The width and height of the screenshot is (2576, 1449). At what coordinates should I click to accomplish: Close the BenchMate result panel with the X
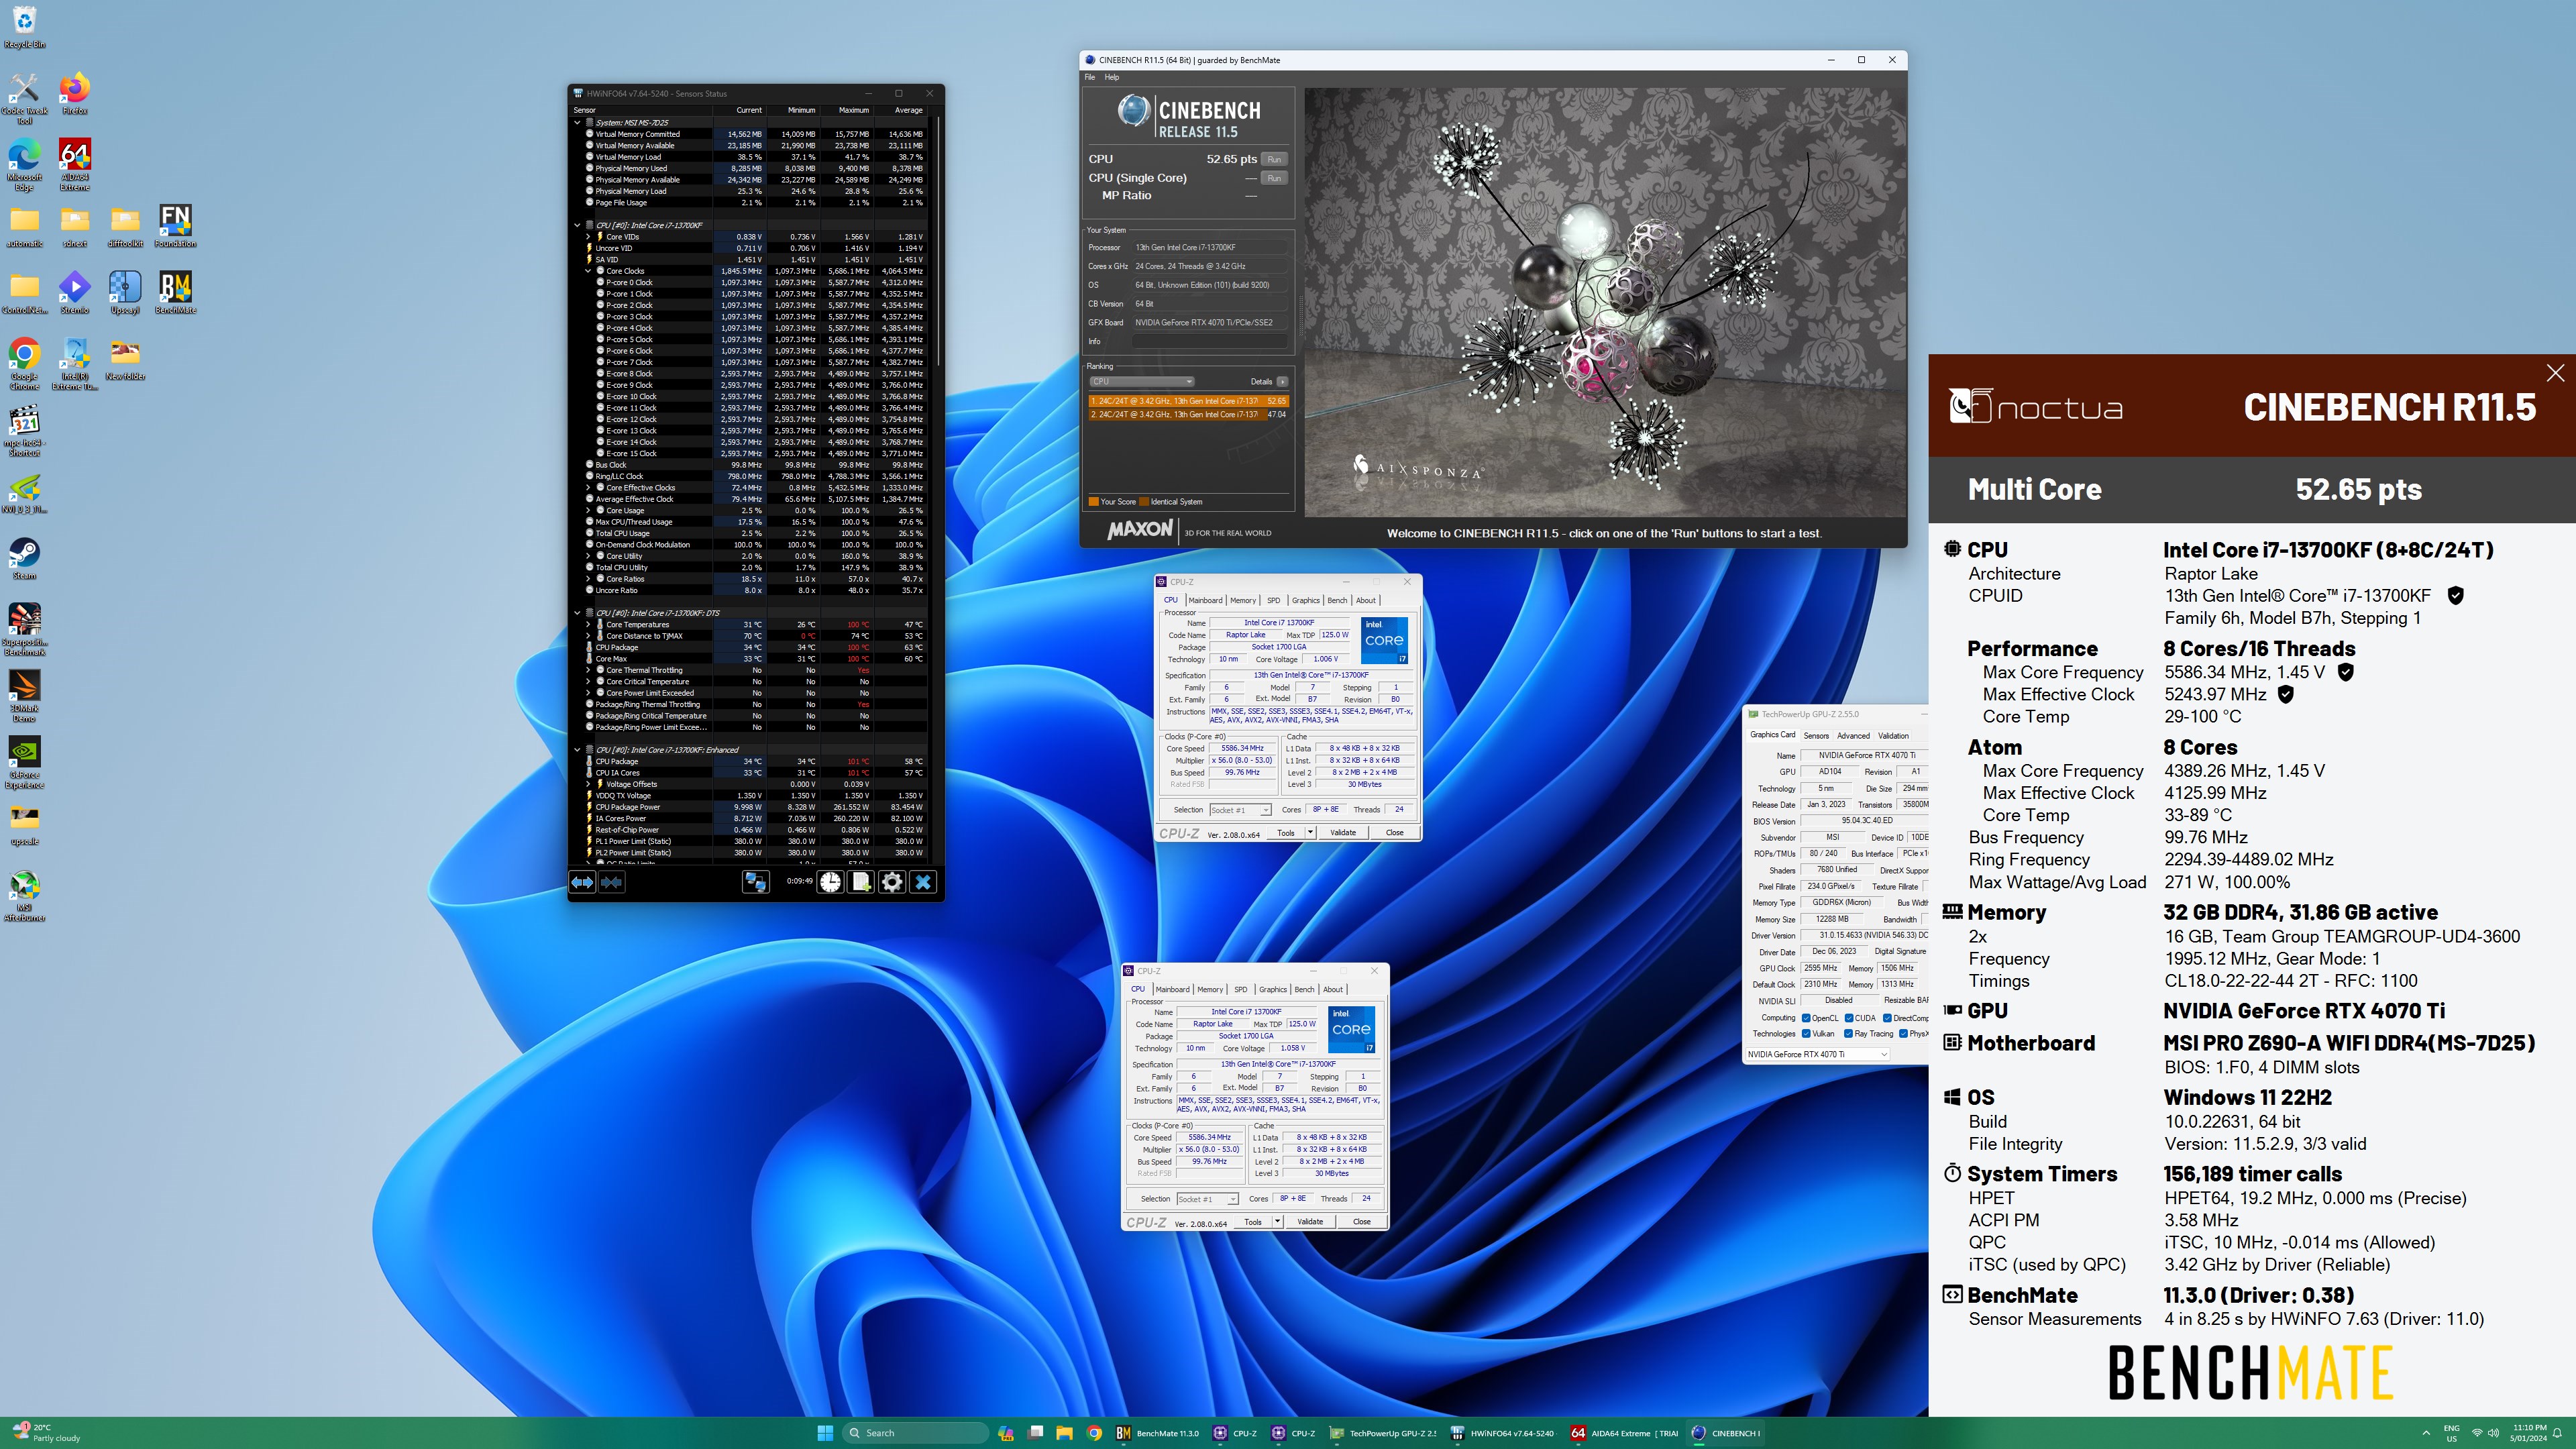pos(2555,373)
